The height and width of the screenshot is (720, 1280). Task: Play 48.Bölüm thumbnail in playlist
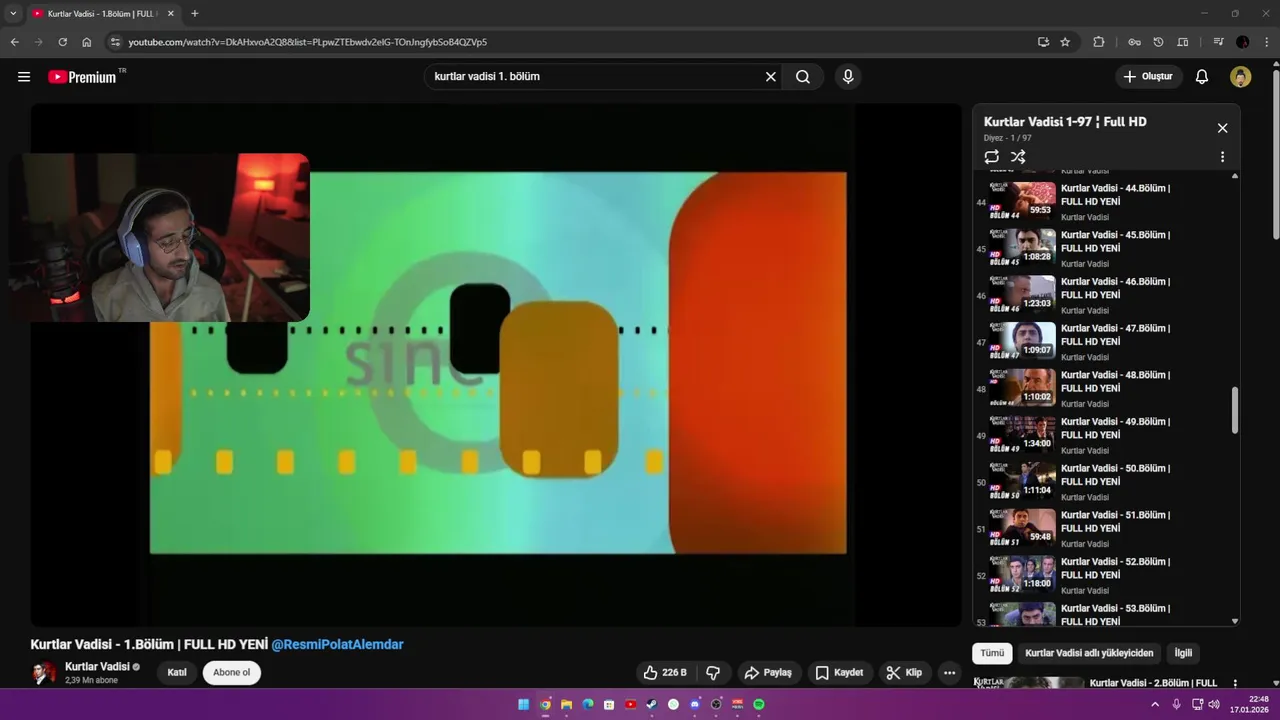tap(1022, 388)
